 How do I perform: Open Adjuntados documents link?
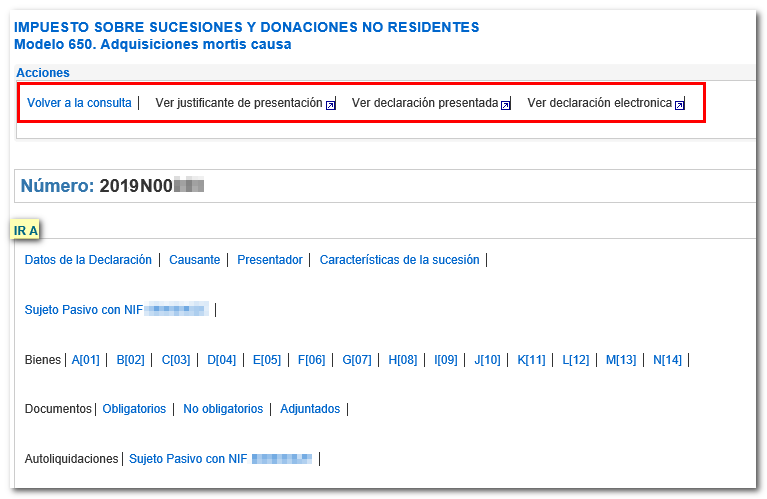coord(310,409)
